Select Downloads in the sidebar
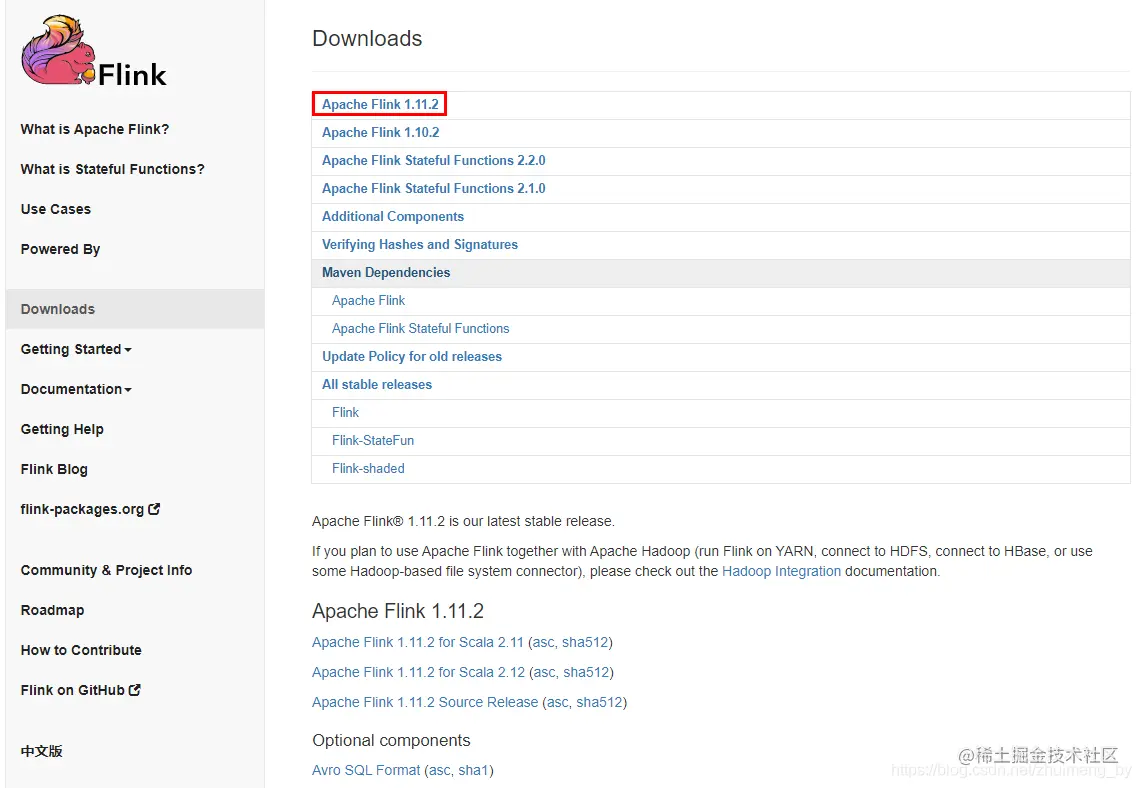Image resolution: width=1141 pixels, height=788 pixels. (x=135, y=309)
